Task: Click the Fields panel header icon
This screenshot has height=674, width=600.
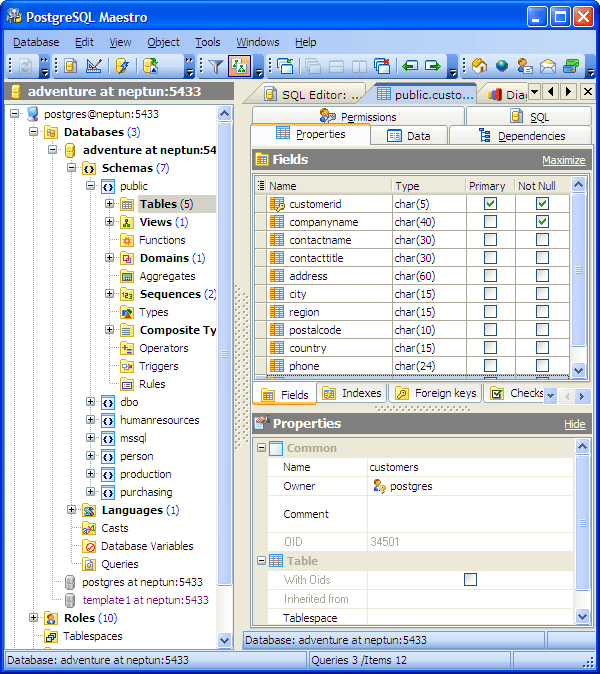Action: (262, 159)
